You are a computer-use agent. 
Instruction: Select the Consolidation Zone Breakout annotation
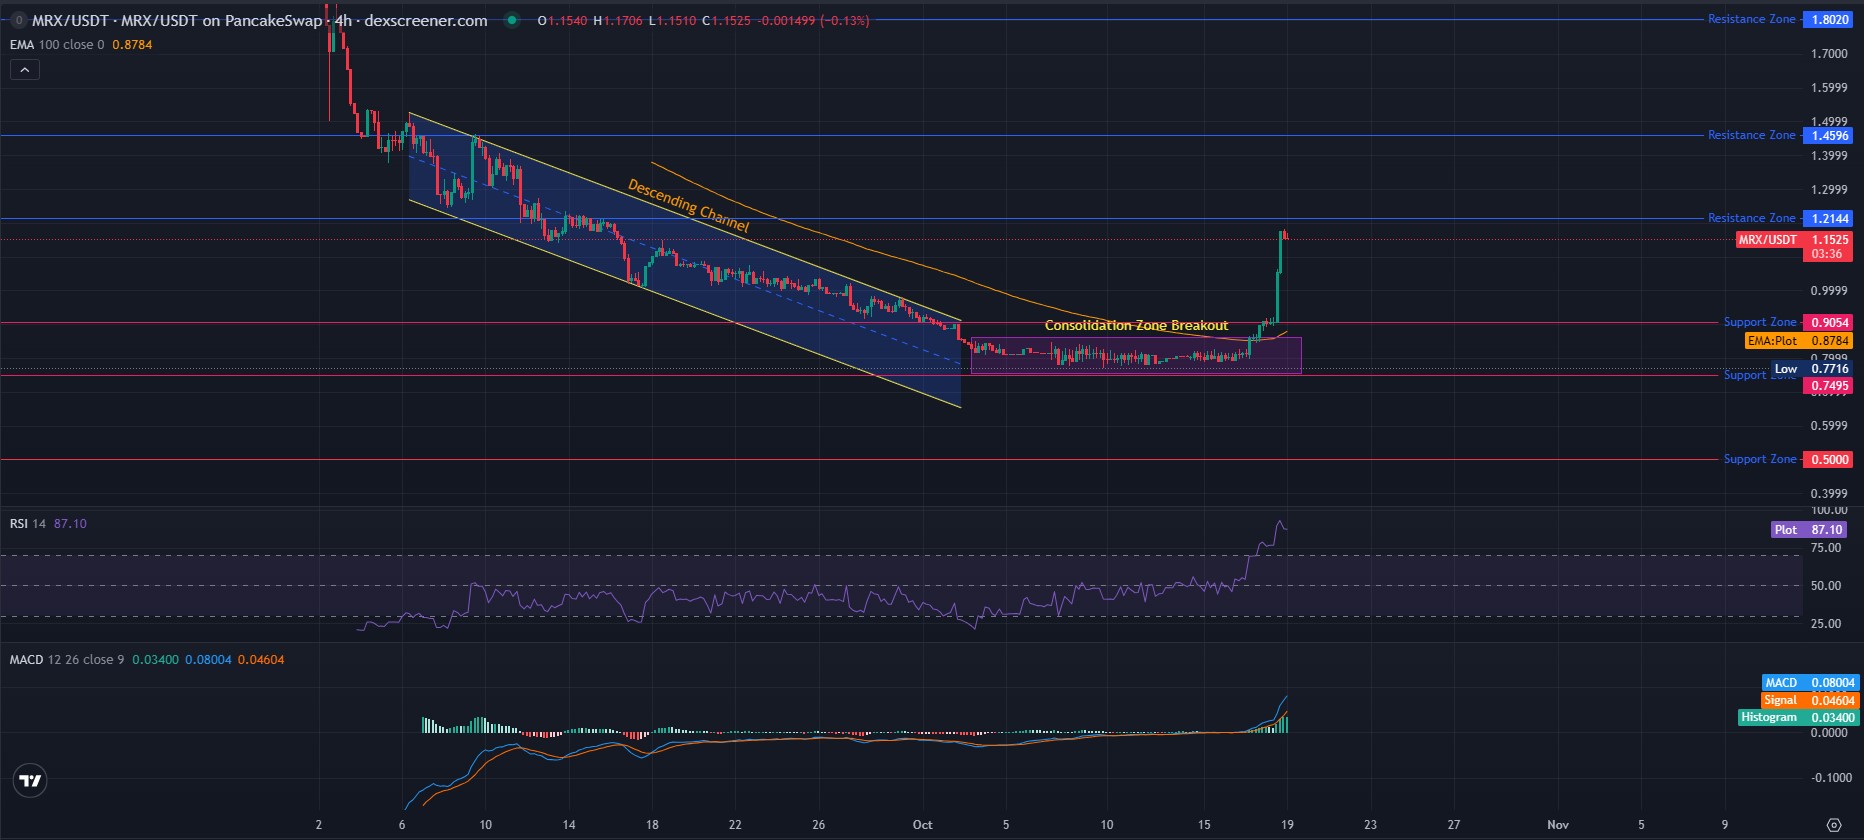[1136, 325]
